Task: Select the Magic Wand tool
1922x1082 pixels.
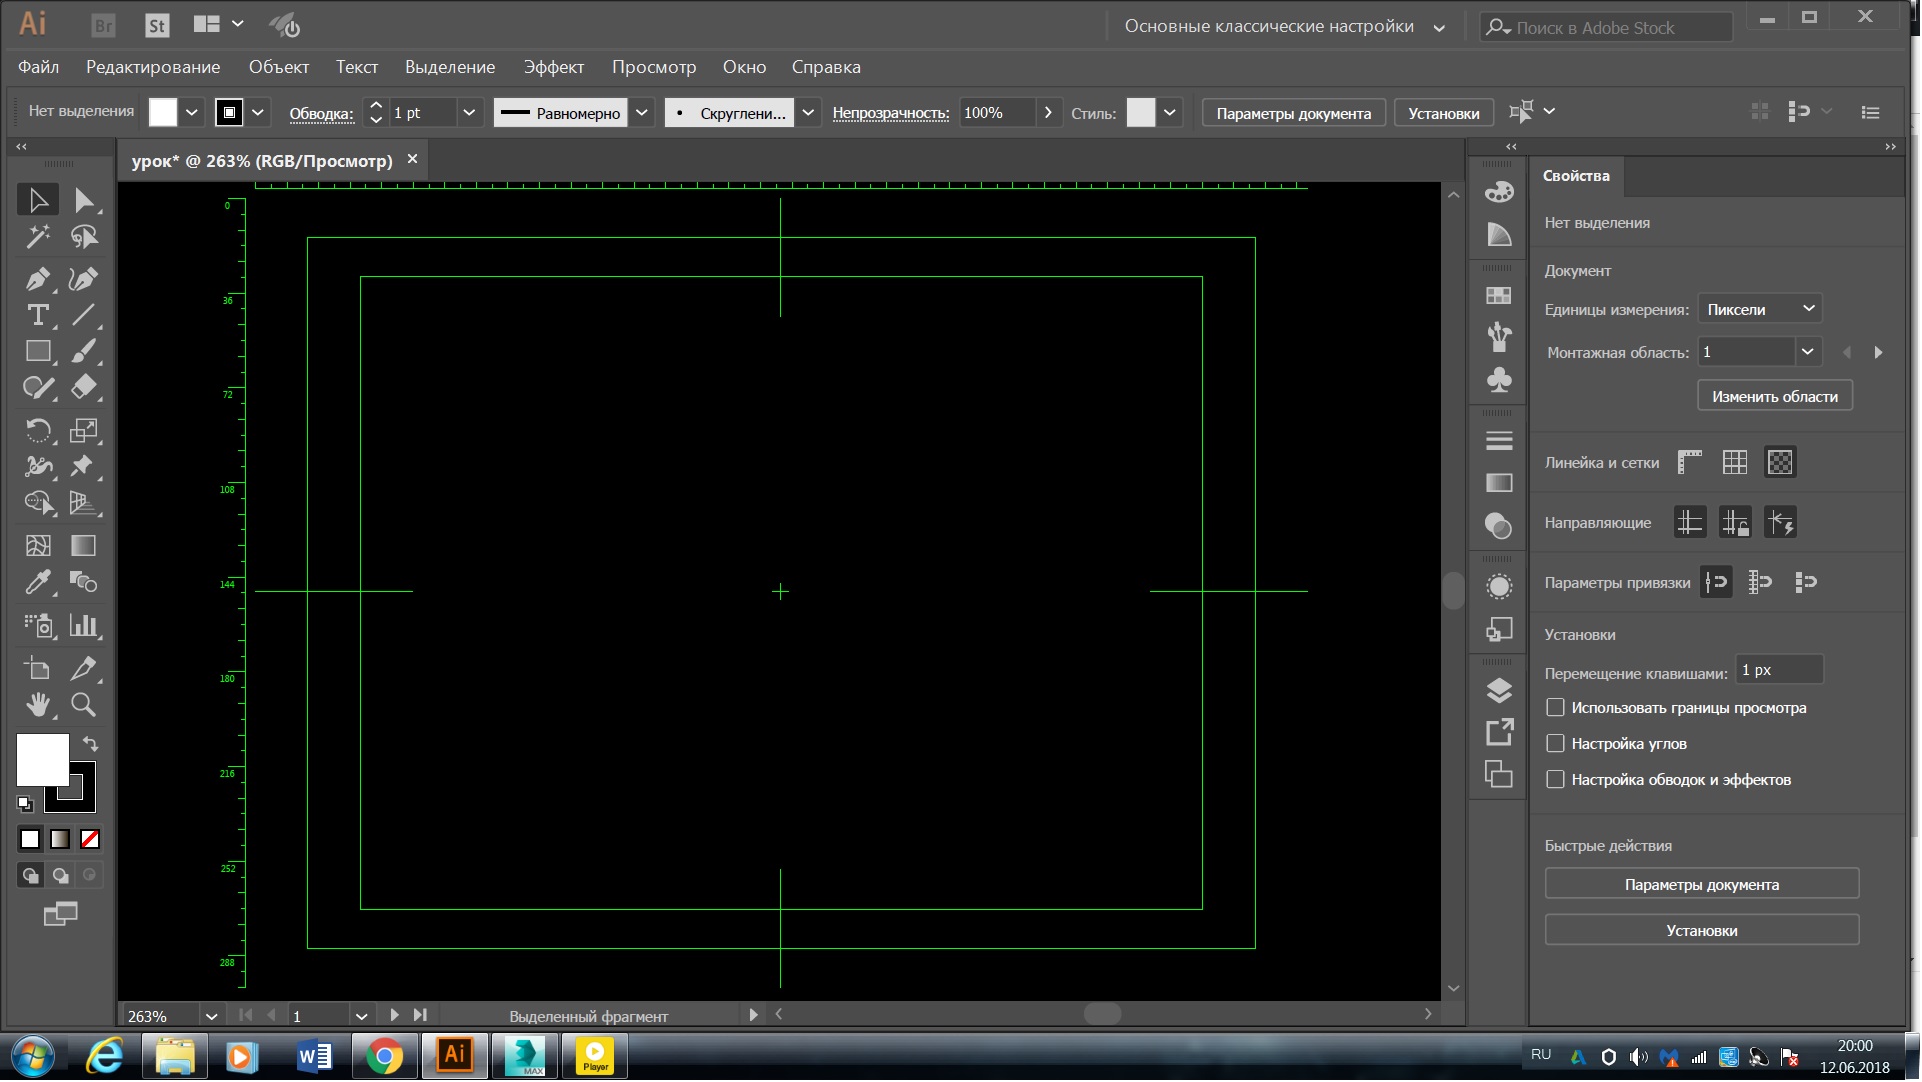Action: (x=38, y=237)
